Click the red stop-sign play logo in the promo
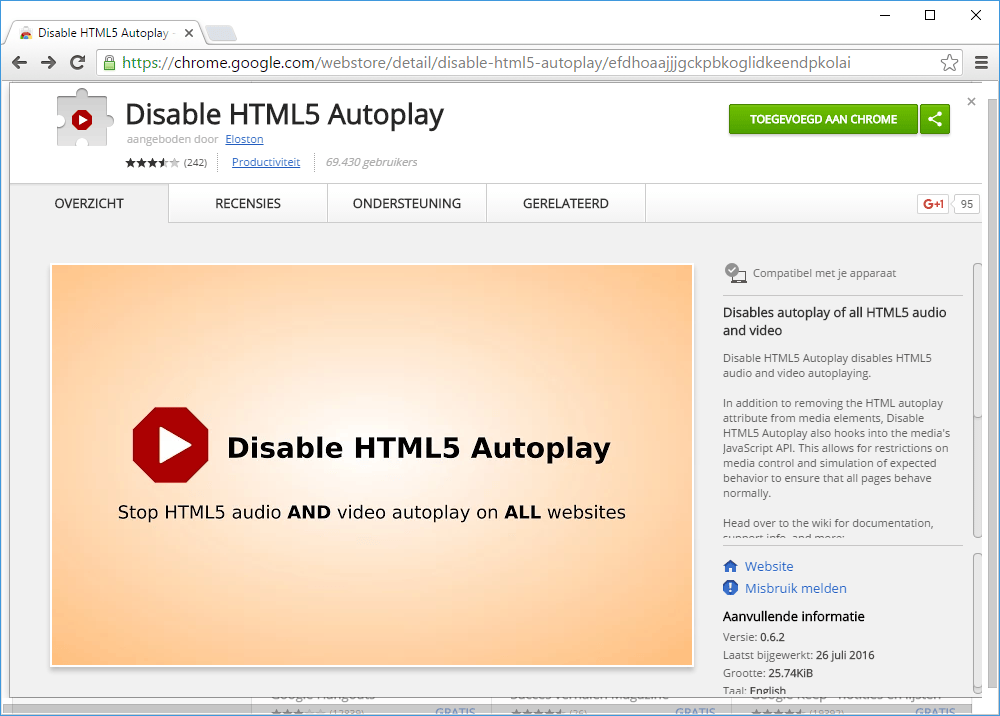Screen dimensions: 1000x716 [x=170, y=445]
